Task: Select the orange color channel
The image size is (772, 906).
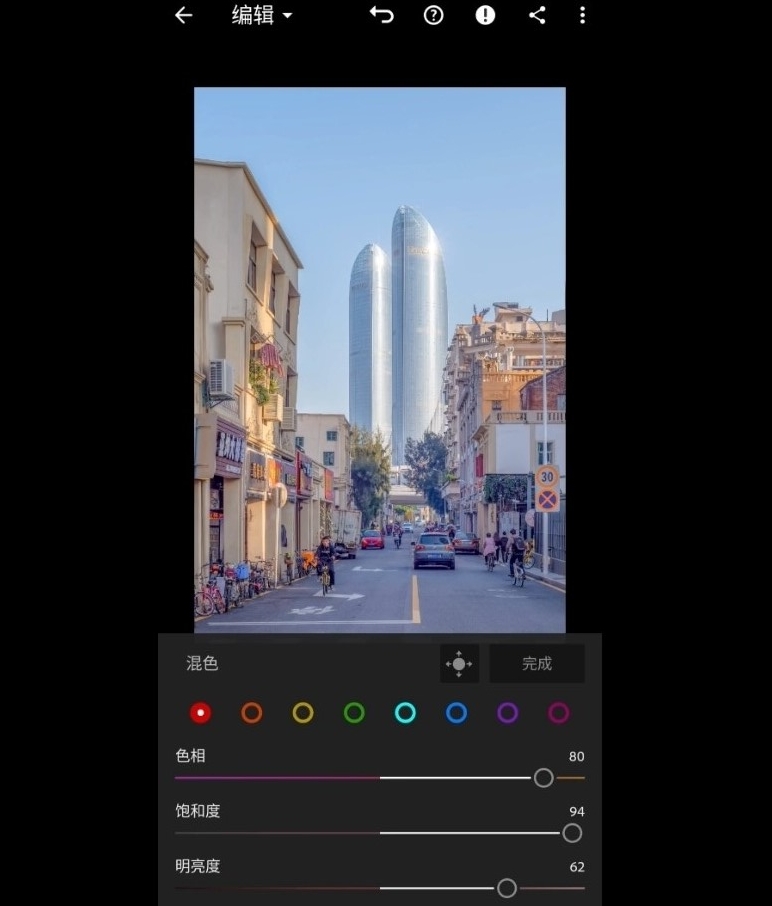Action: pos(251,713)
